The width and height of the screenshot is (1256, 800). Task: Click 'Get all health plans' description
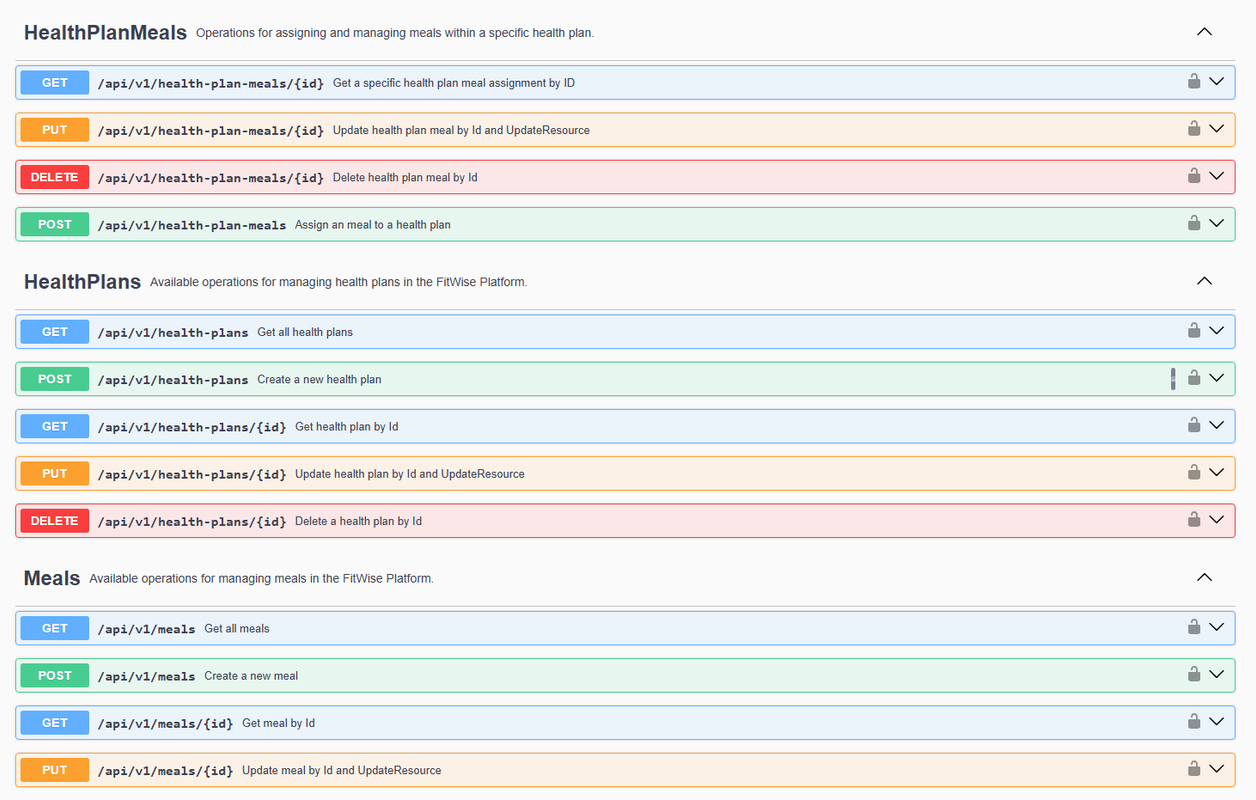click(x=305, y=332)
